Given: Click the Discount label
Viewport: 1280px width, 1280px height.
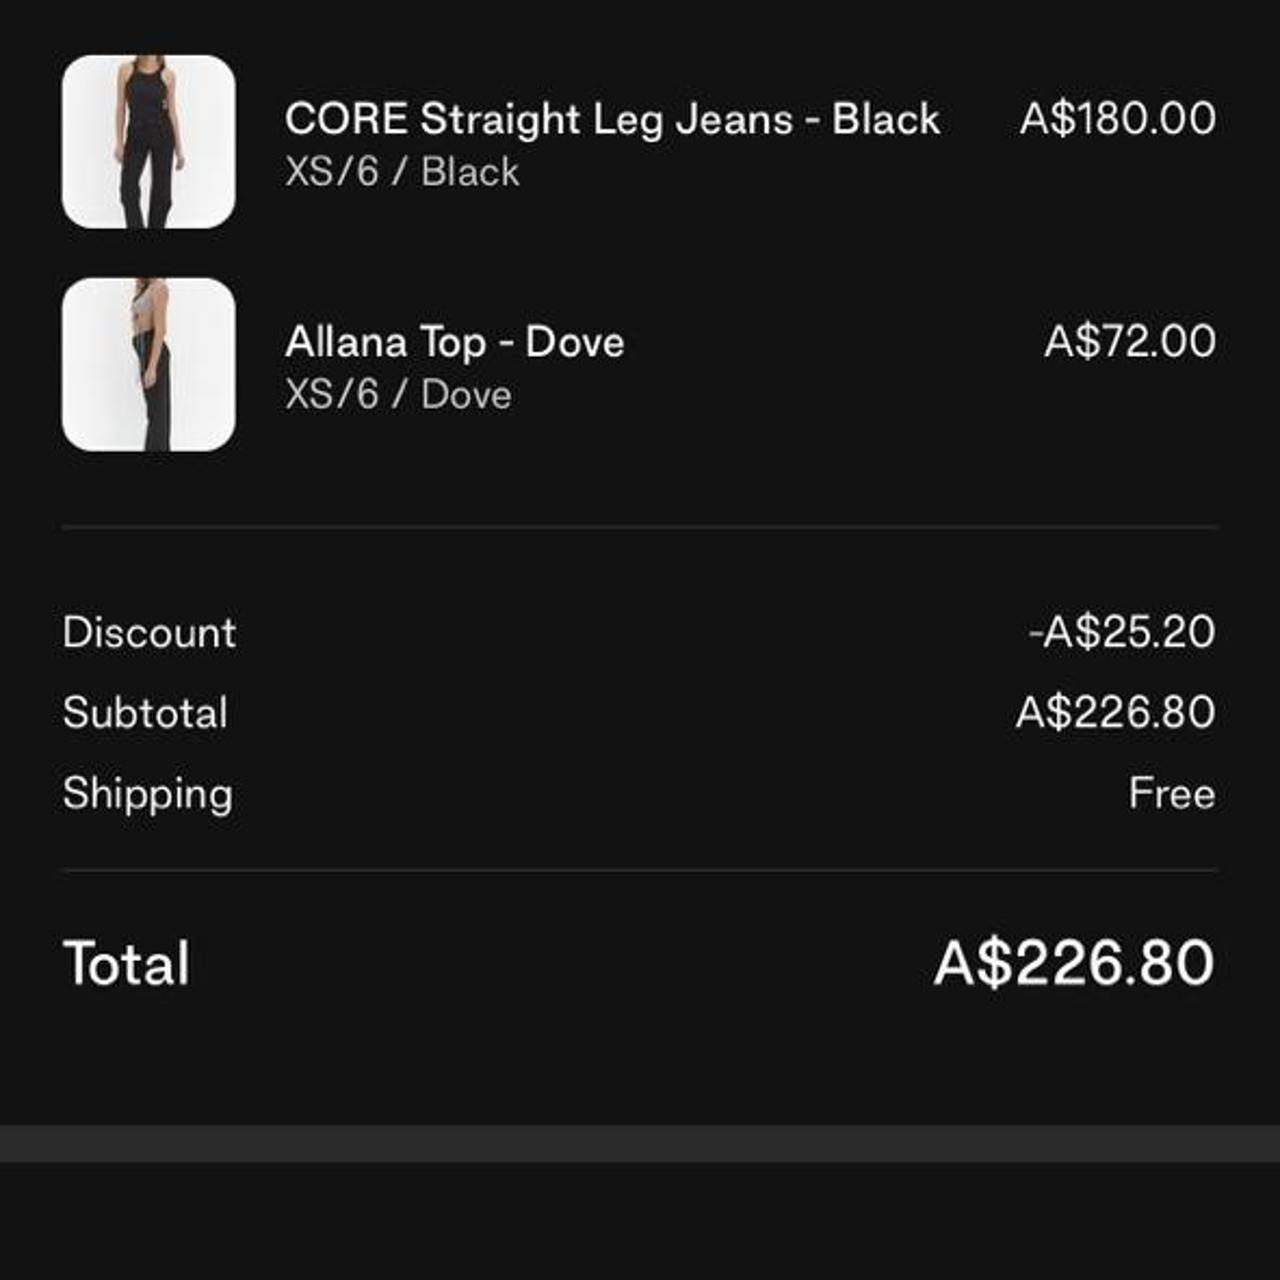Looking at the screenshot, I should tap(149, 632).
